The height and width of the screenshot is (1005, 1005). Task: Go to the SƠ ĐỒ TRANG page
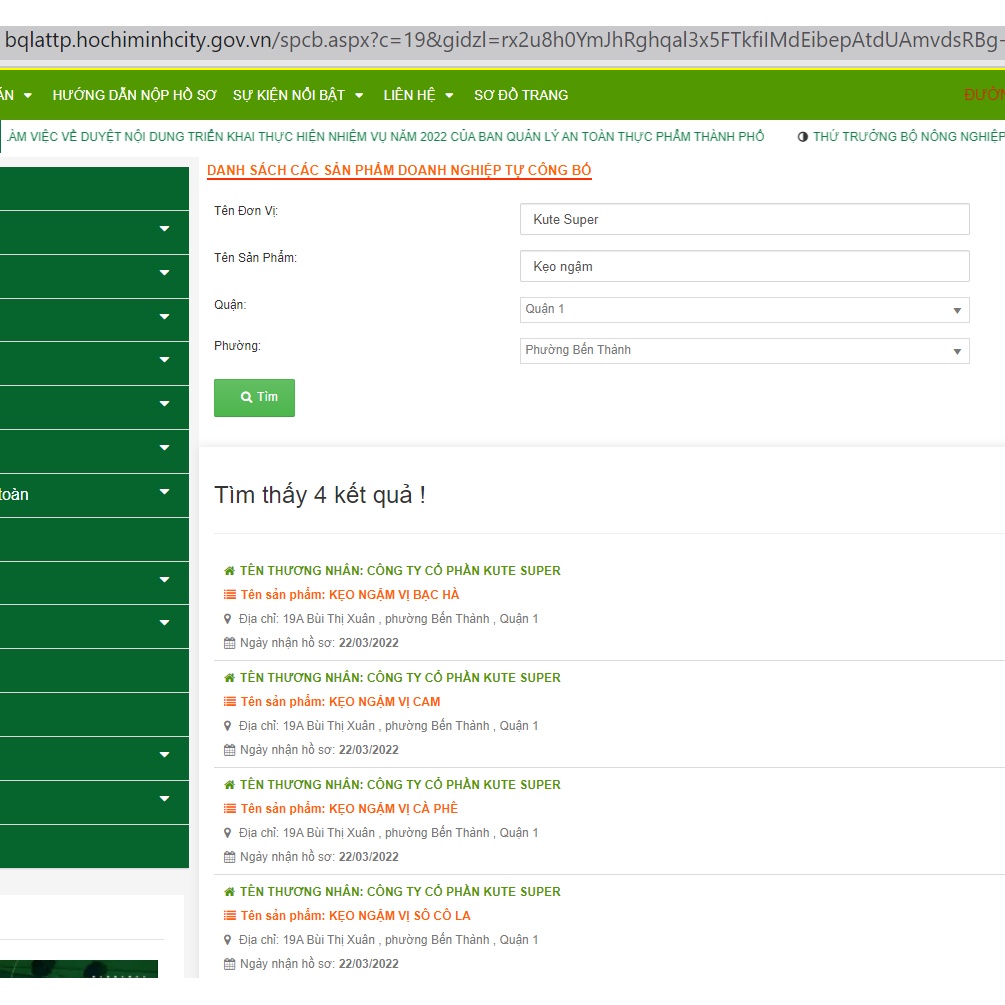pos(520,95)
